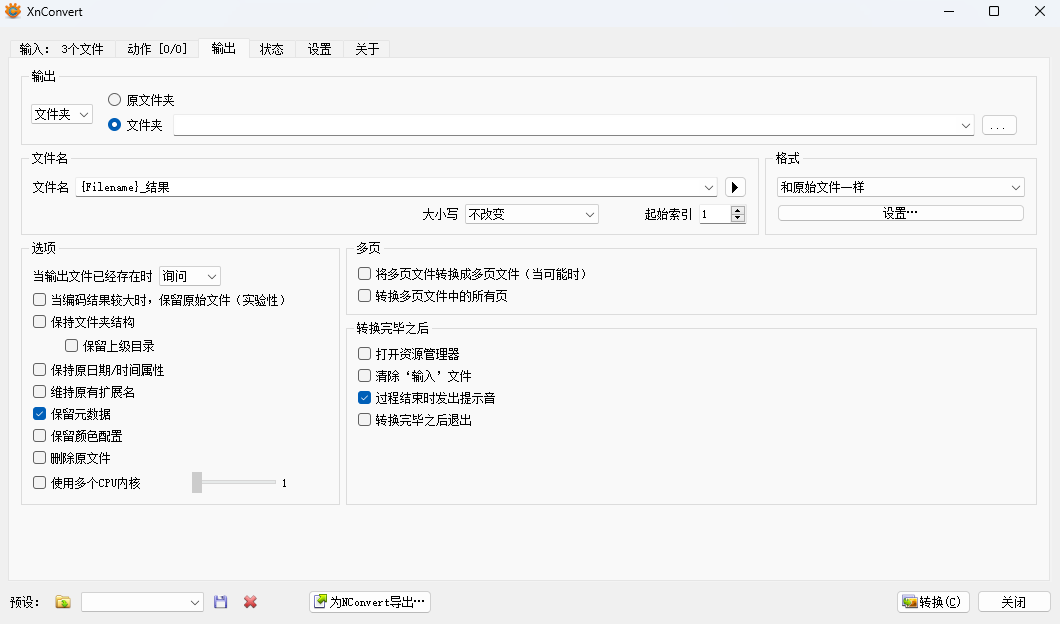1060x624 pixels.
Task: Expand the 大小写 不改变 dropdown
Action: click(531, 214)
